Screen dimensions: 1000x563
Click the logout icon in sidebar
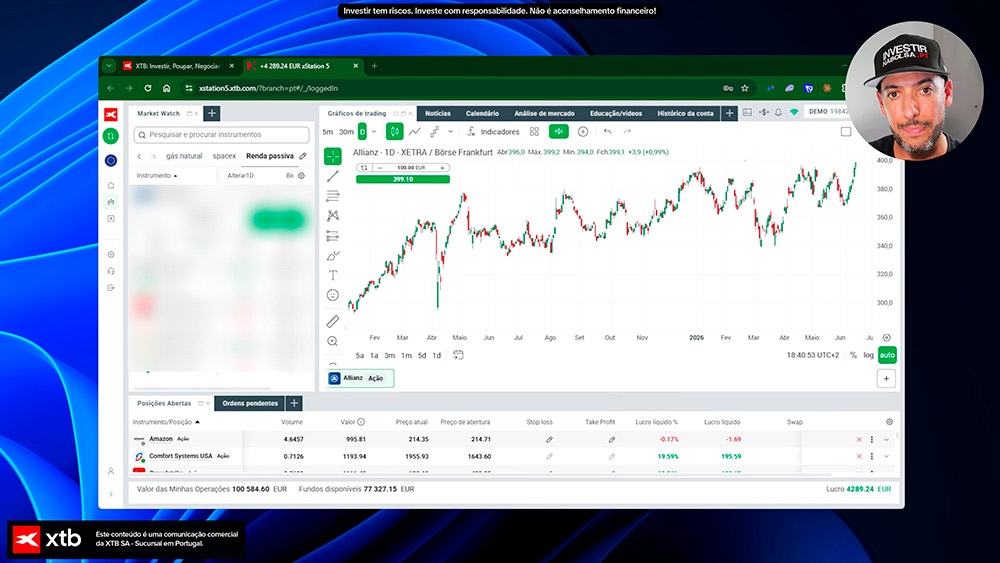[x=111, y=288]
